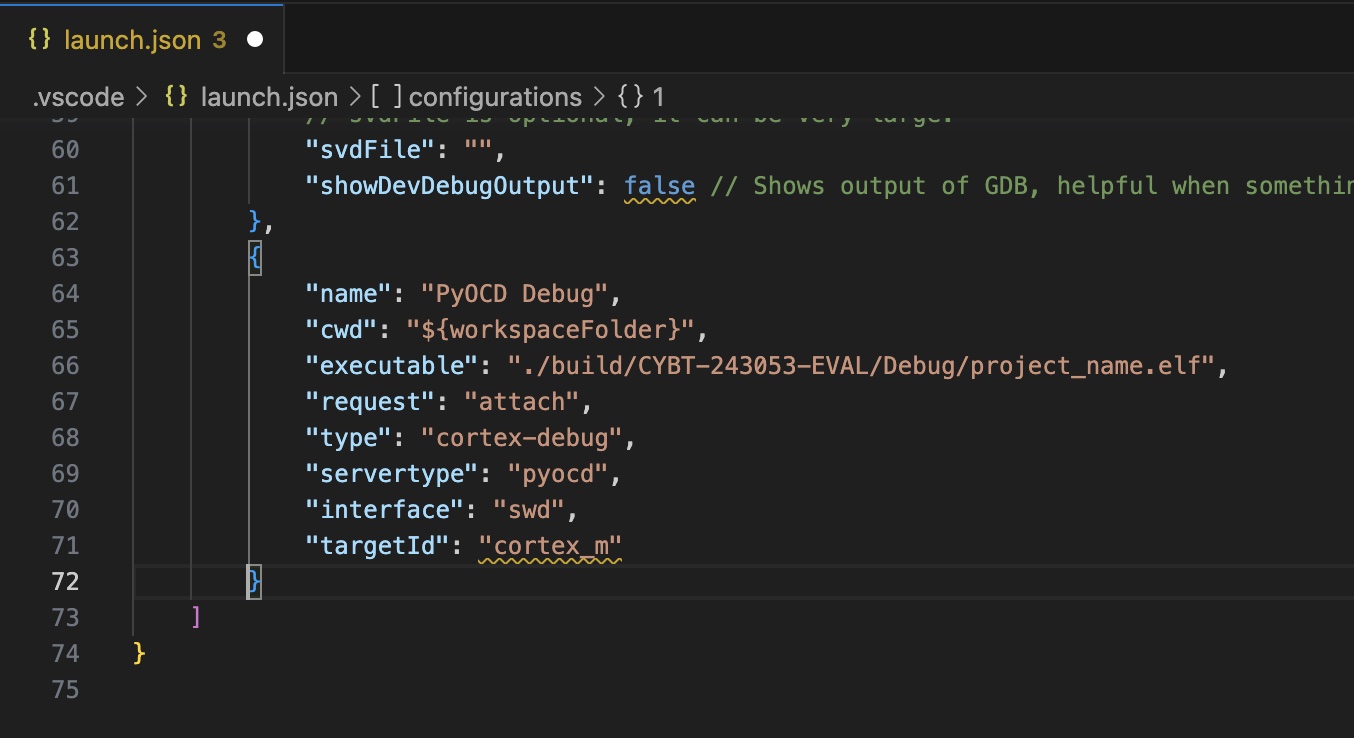The image size is (1354, 738).
Task: Select the launch.json editor tab
Action: pyautogui.click(x=142, y=40)
